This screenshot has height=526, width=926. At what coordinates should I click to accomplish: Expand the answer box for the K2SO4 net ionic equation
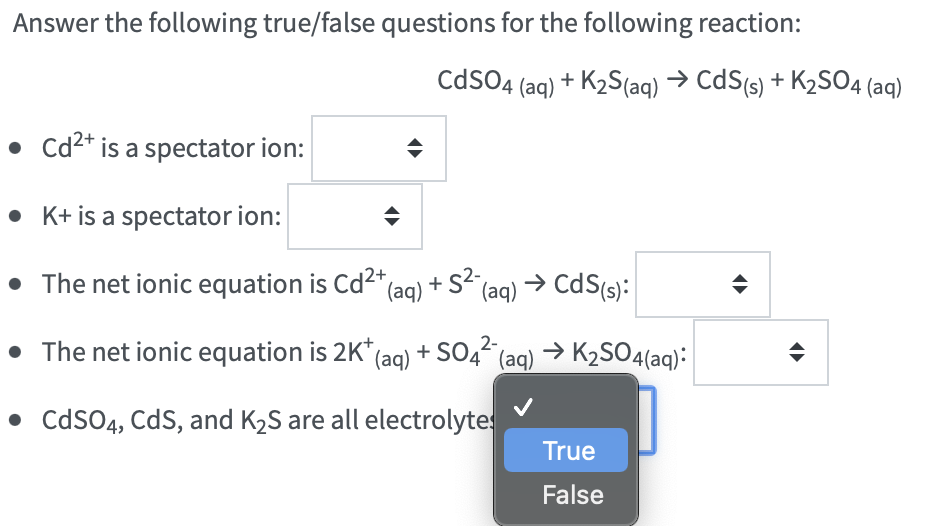760,353
